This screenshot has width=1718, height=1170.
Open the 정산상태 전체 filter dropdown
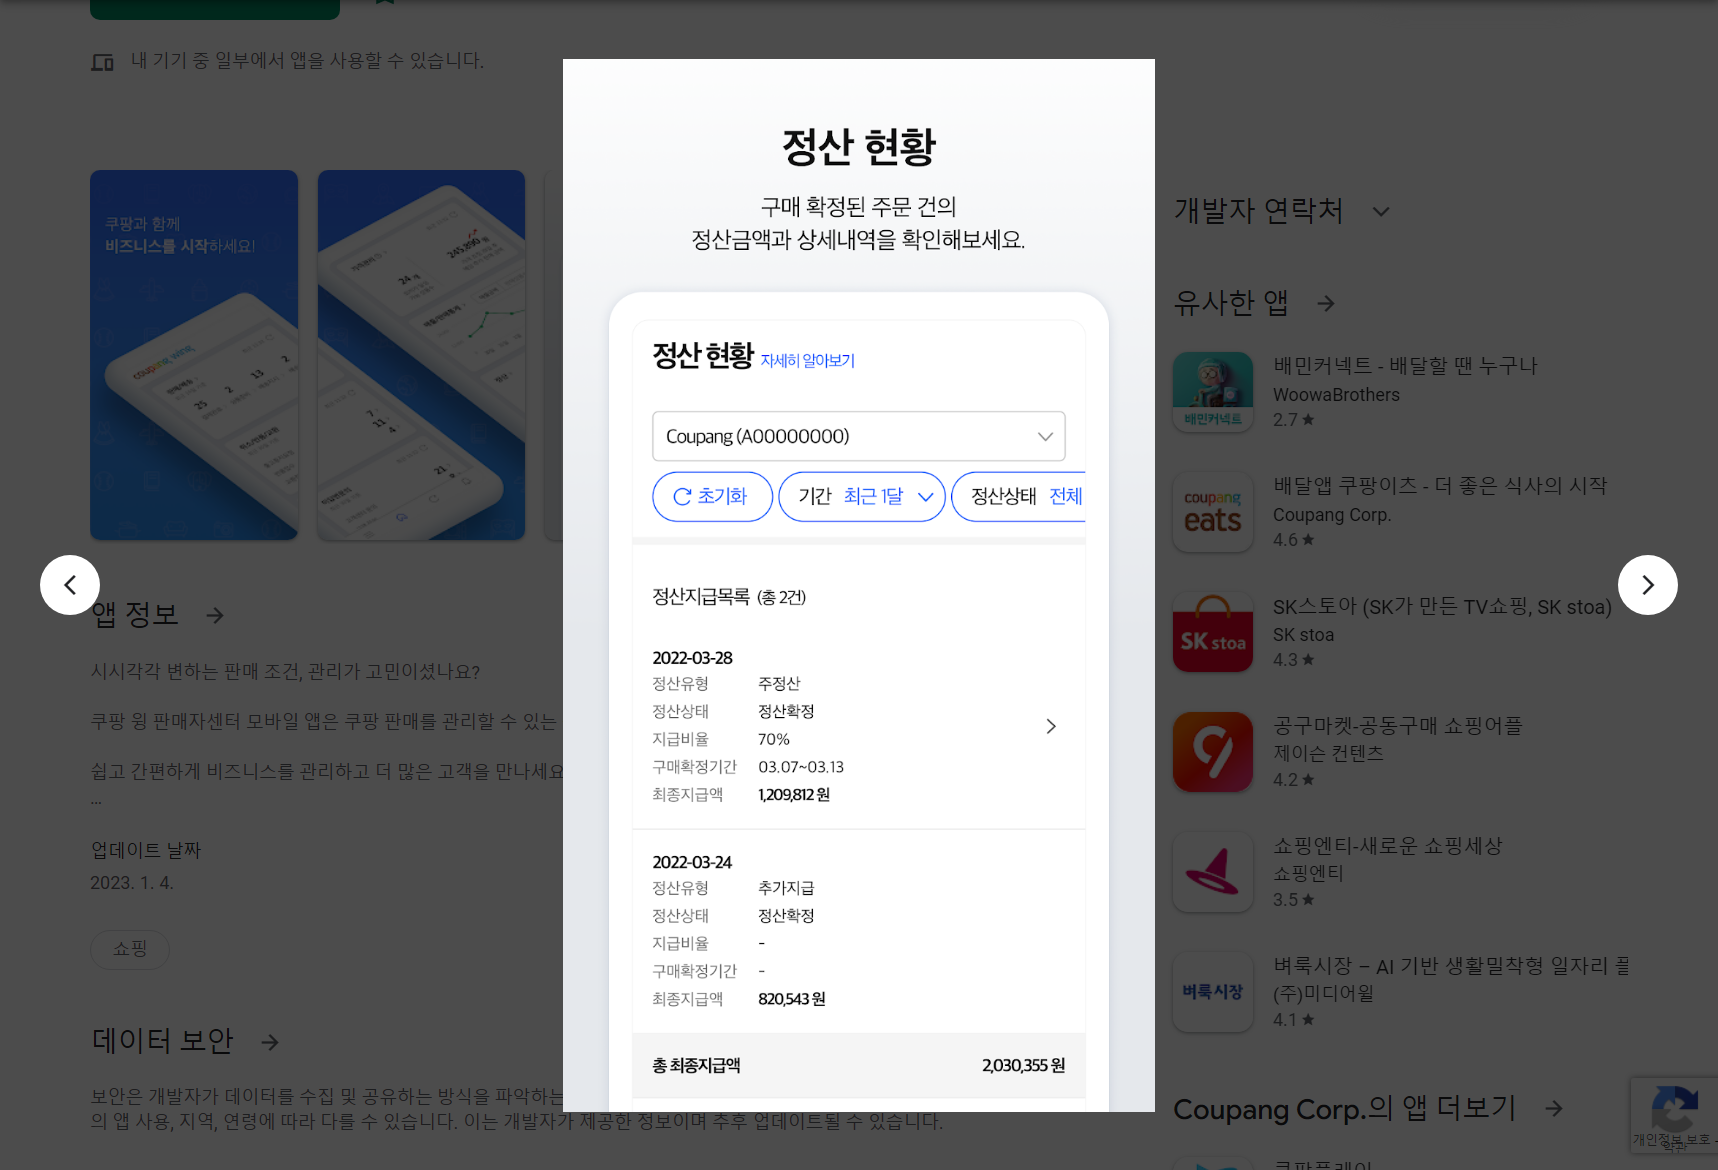tap(1020, 496)
